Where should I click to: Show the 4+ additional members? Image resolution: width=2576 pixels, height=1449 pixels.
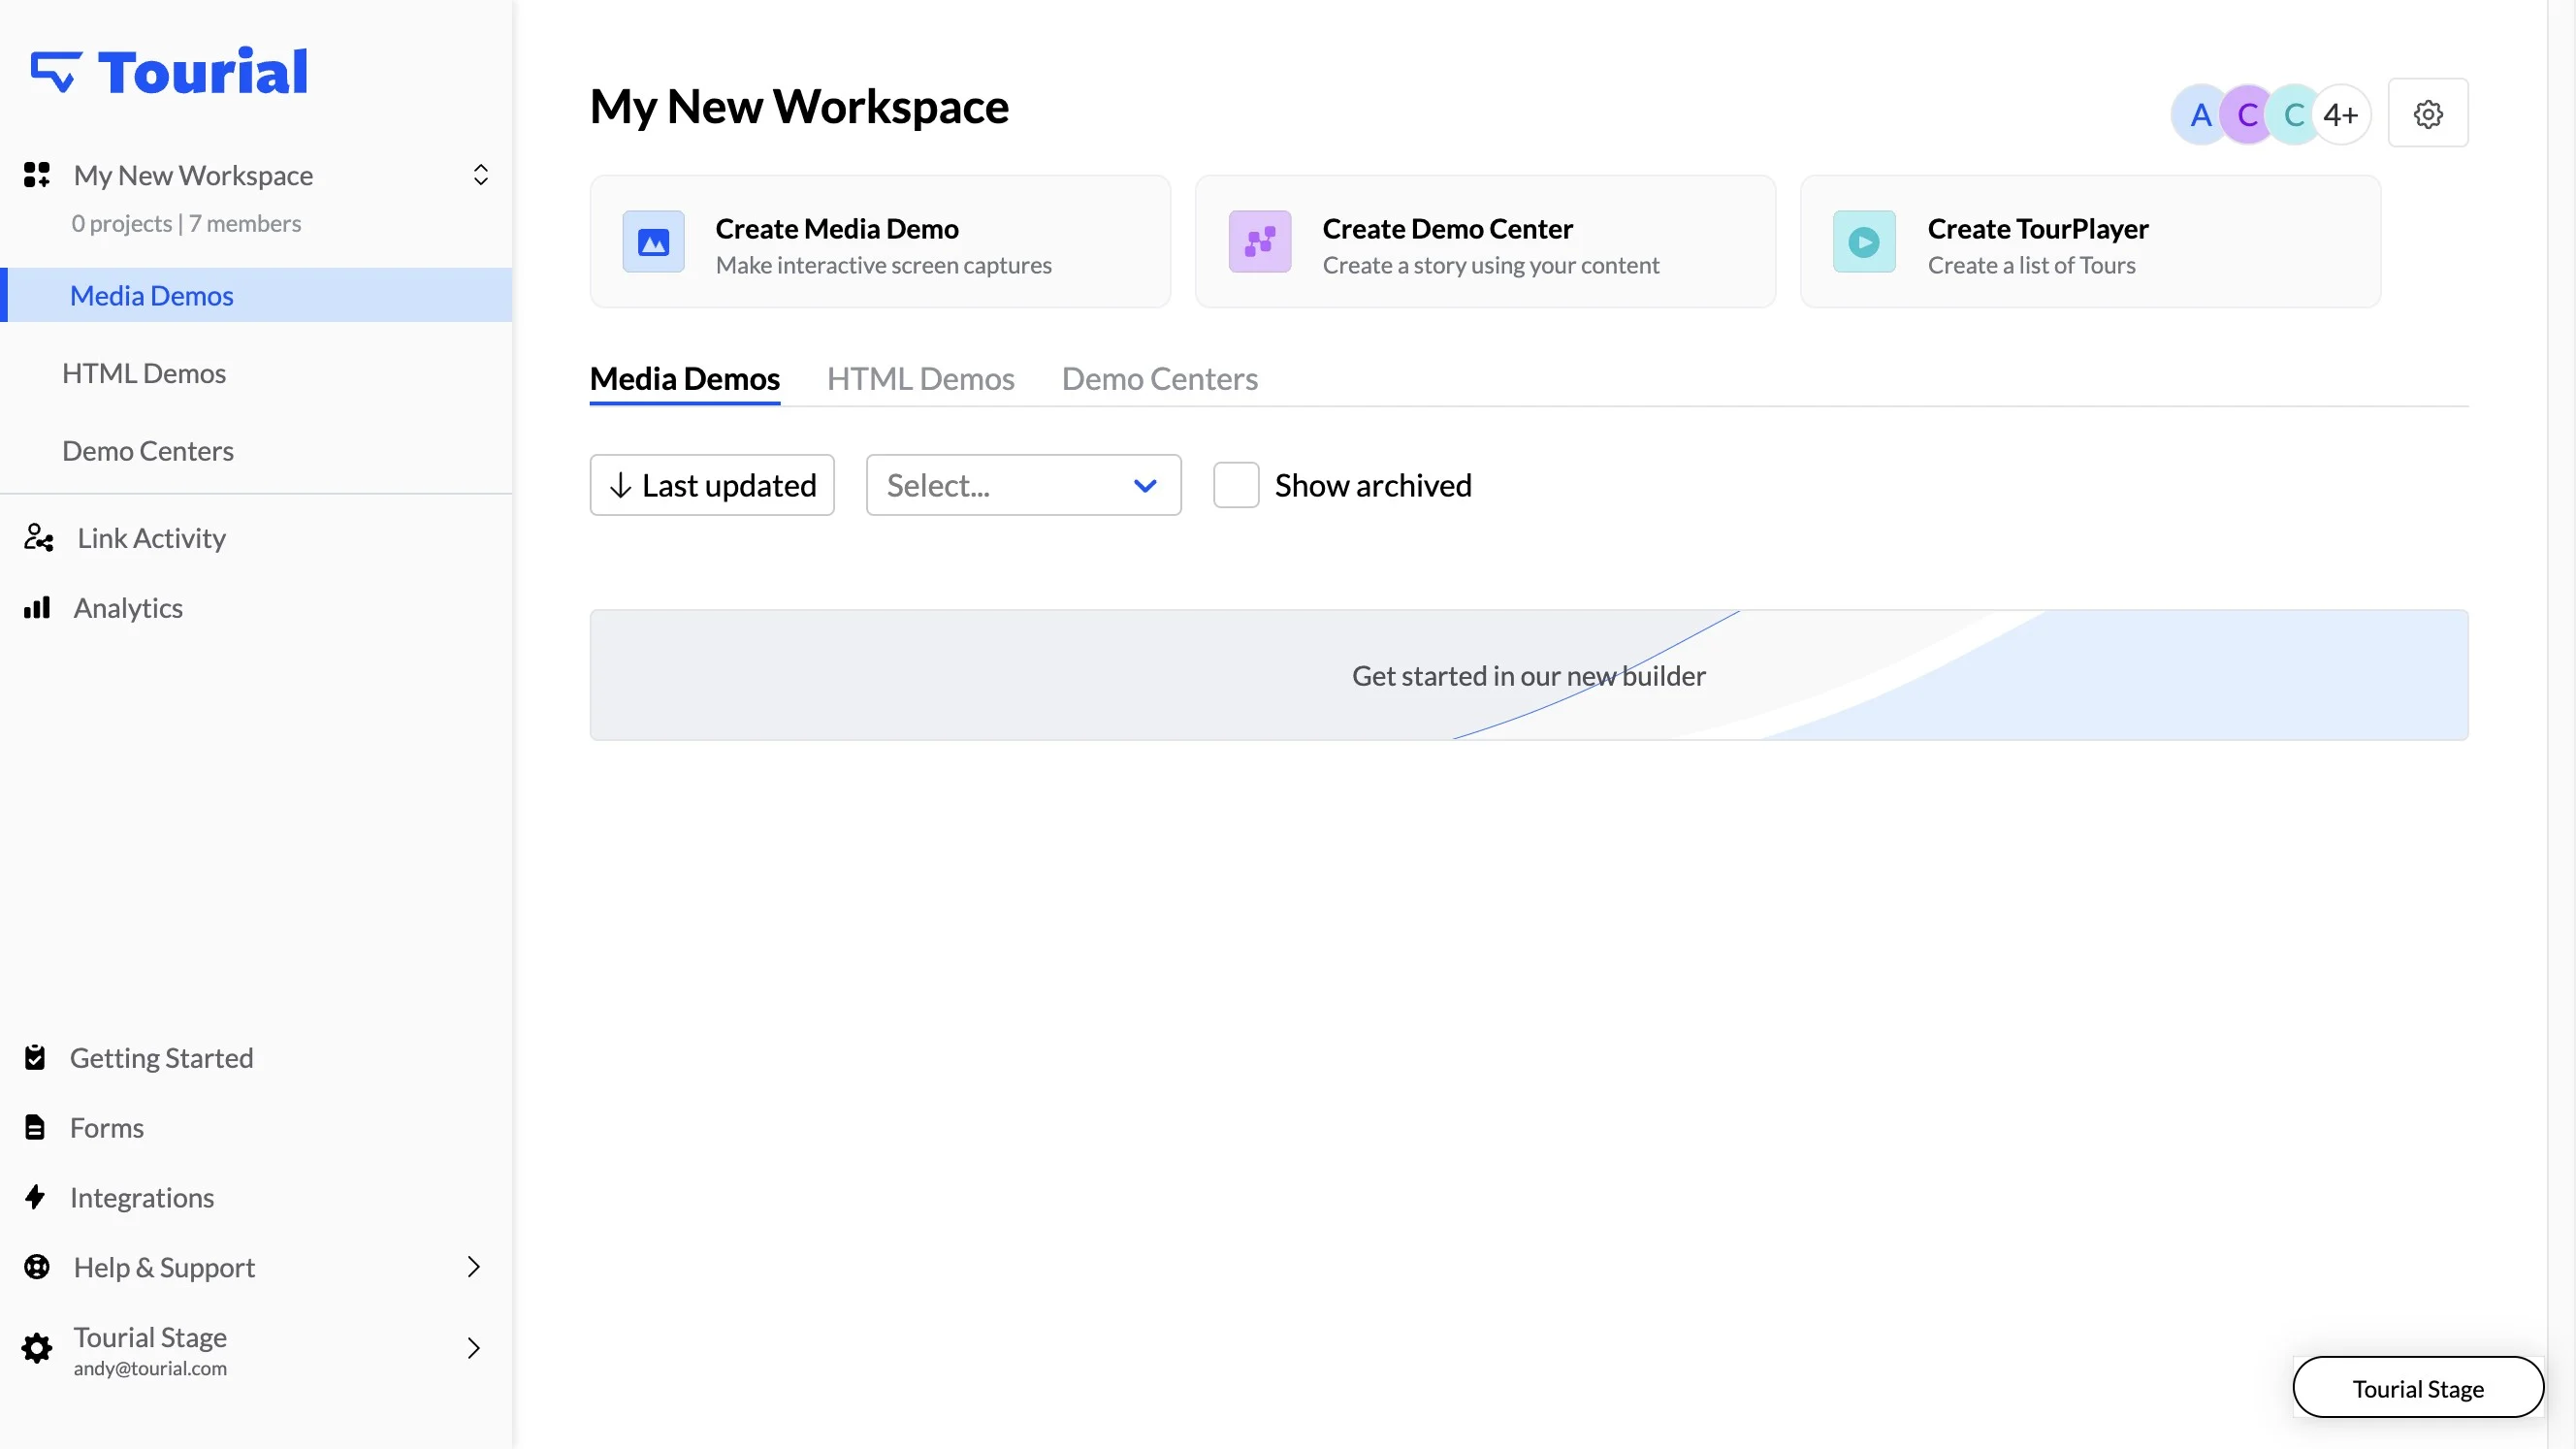pyautogui.click(x=2341, y=115)
